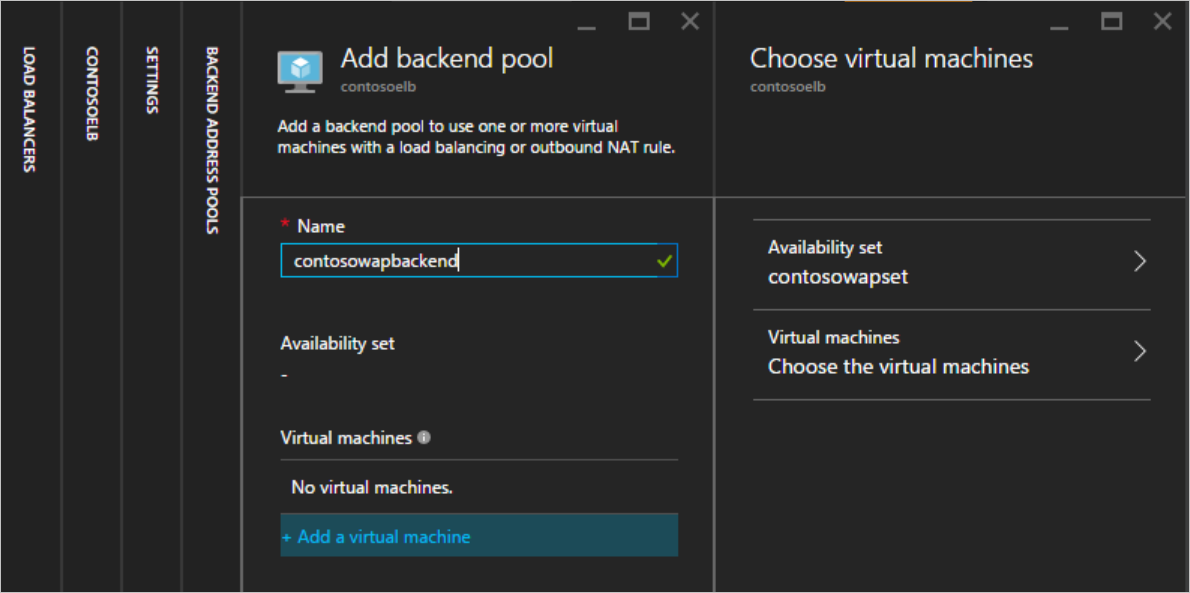Close the Choose virtual machines blade
1190x593 pixels.
coord(1163,21)
